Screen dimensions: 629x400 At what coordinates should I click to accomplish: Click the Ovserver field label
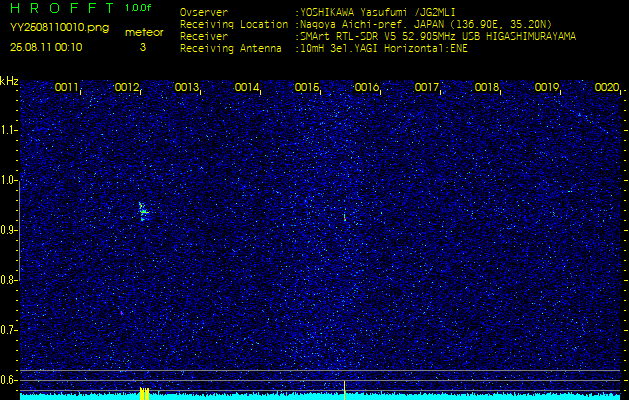point(204,13)
